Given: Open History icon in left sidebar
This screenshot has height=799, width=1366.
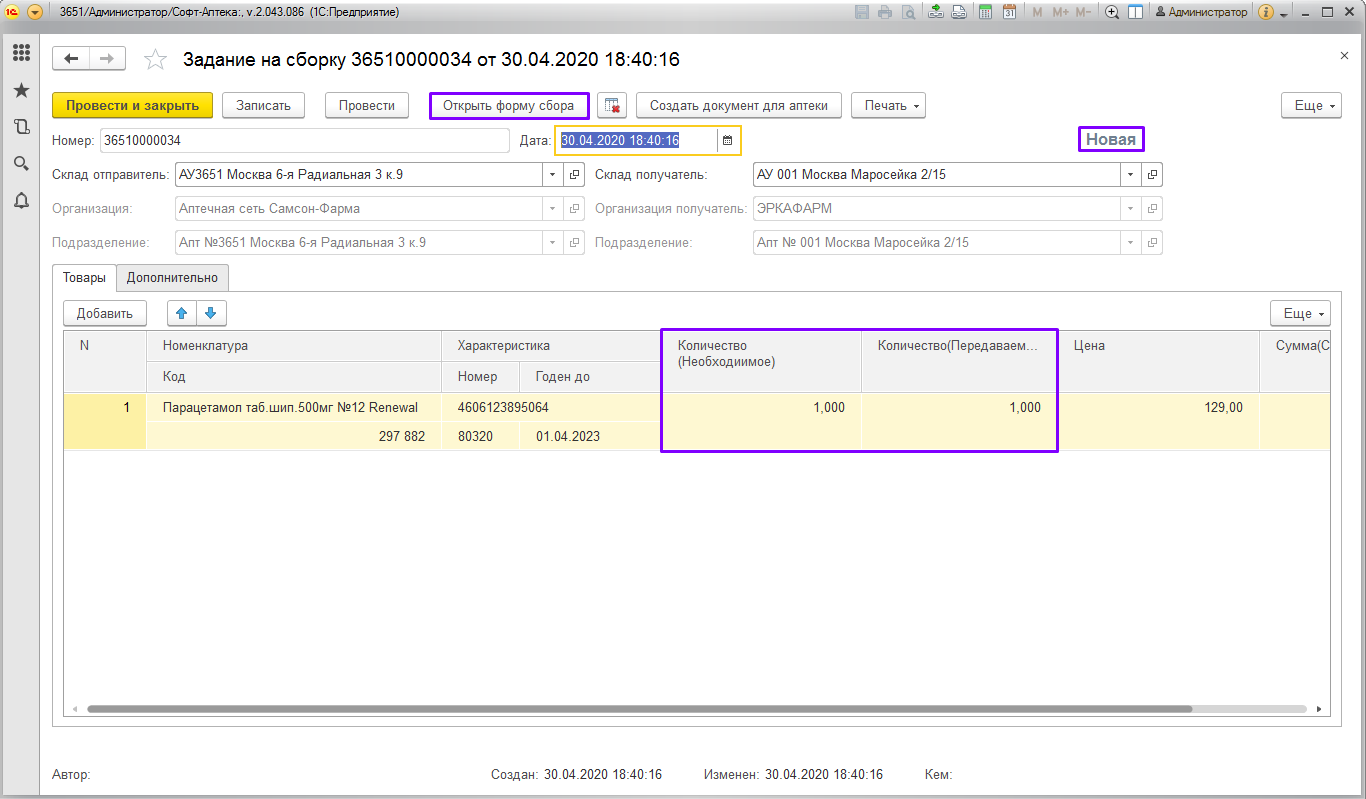Looking at the screenshot, I should tap(20, 127).
